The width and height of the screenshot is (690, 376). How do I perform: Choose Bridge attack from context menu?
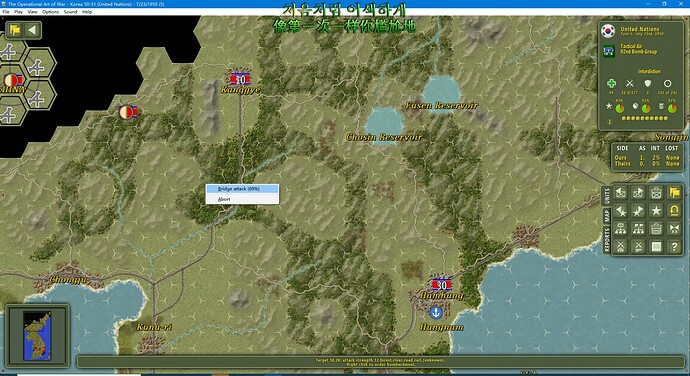242,189
